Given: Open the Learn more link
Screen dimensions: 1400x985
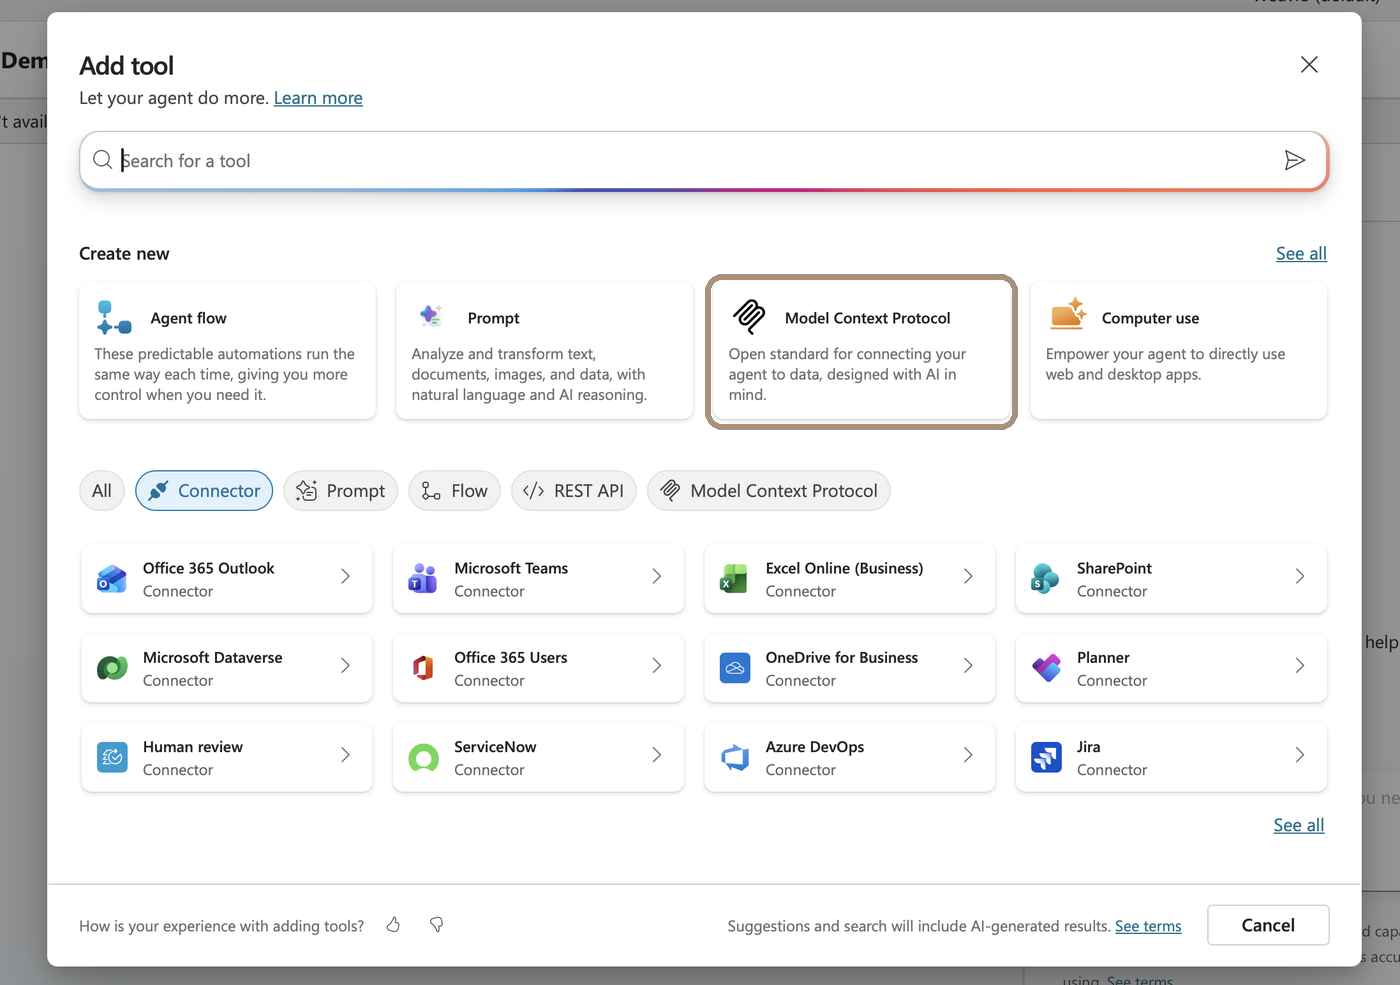Looking at the screenshot, I should (318, 98).
